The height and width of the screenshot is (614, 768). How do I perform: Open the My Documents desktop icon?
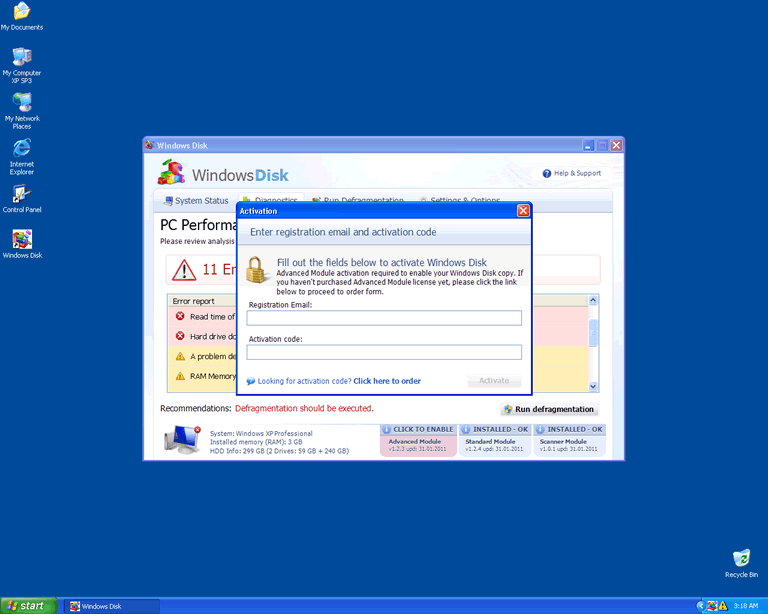(22, 12)
